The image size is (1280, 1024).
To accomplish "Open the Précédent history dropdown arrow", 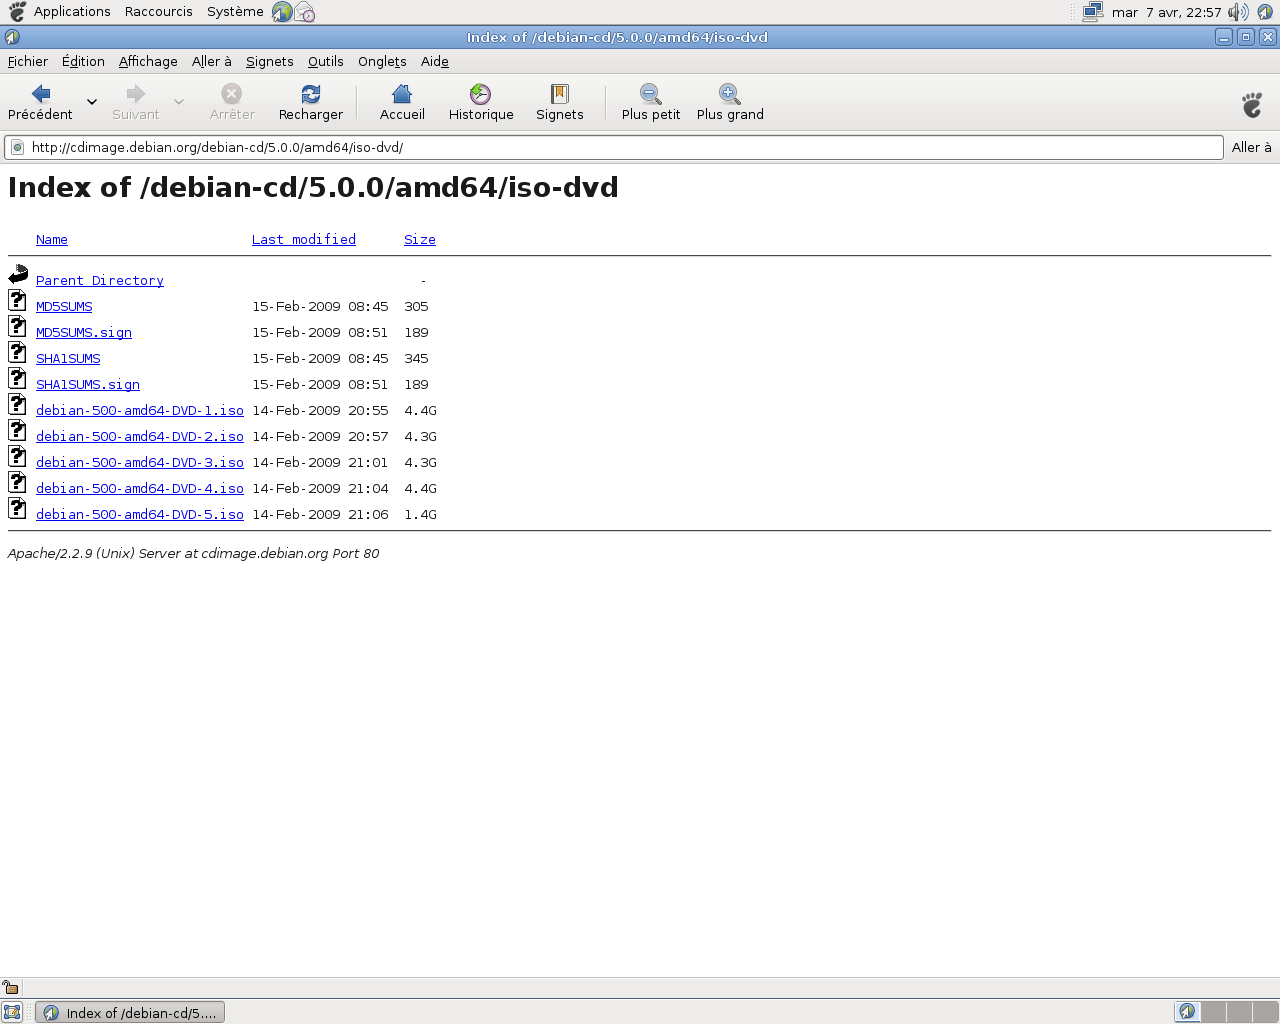I will pos(92,102).
